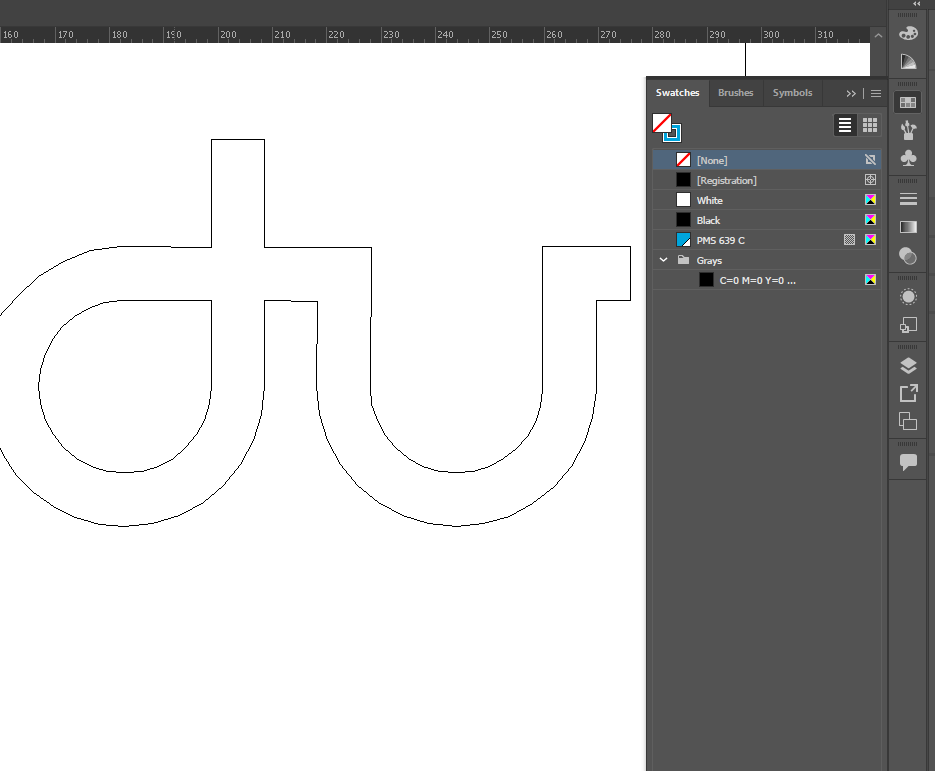Screen dimensions: 935x771
Task: Activate the blue Stroke box in Swatches panel
Action: 674,135
